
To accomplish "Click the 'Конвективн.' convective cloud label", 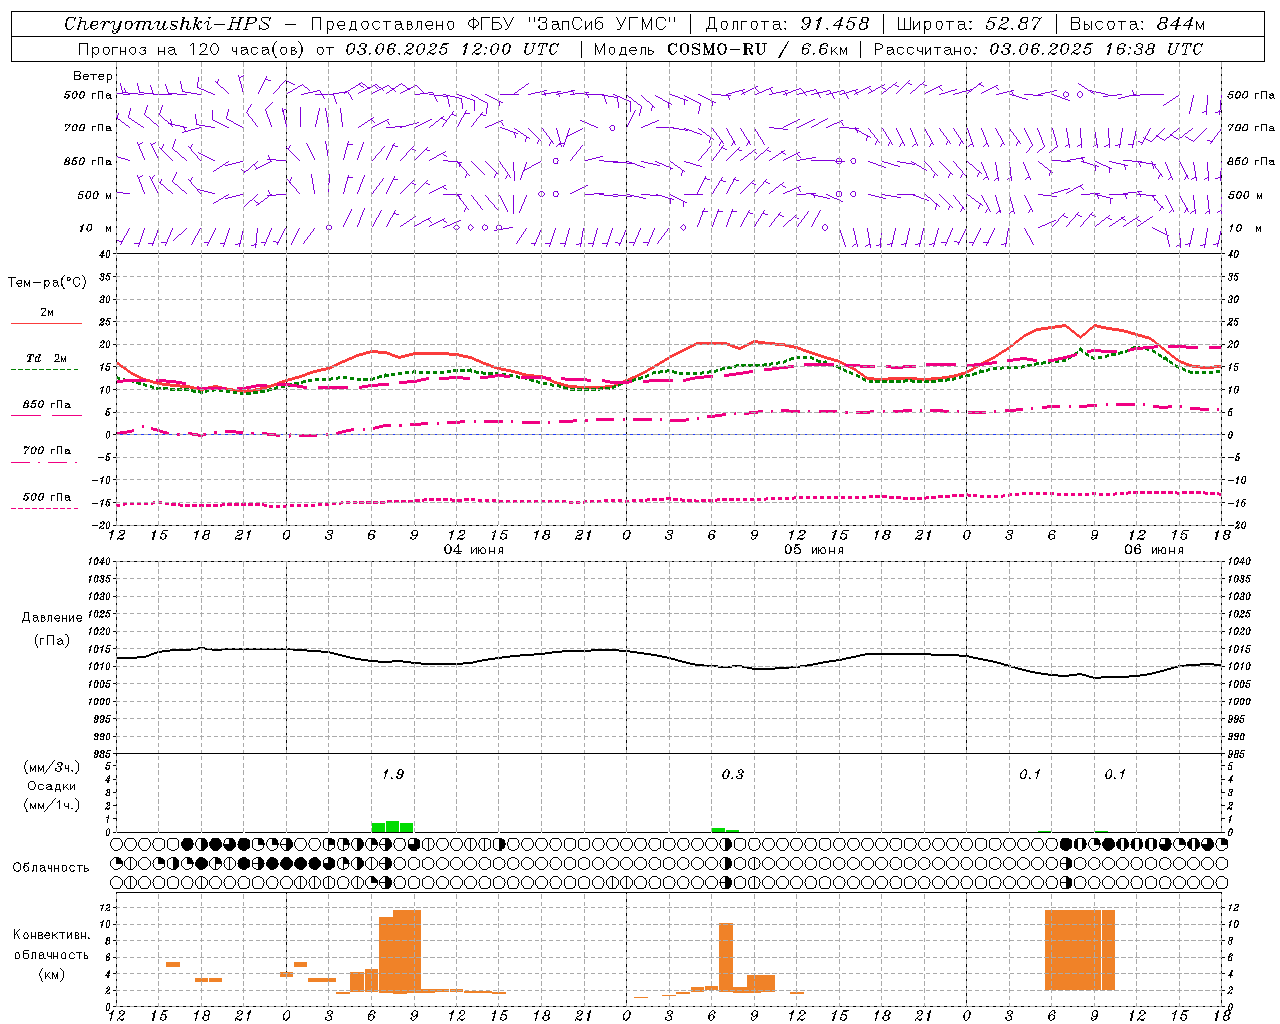I will 52,935.
